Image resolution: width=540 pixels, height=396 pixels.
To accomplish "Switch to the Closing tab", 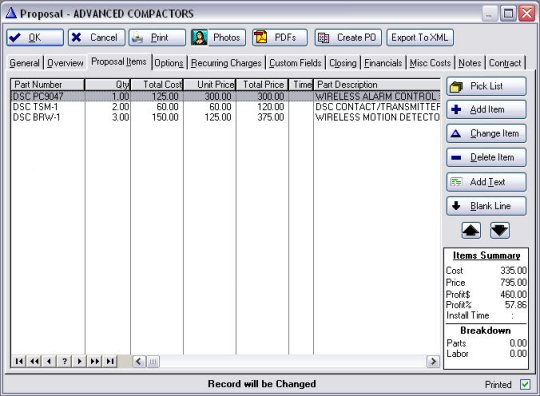I will coord(343,63).
